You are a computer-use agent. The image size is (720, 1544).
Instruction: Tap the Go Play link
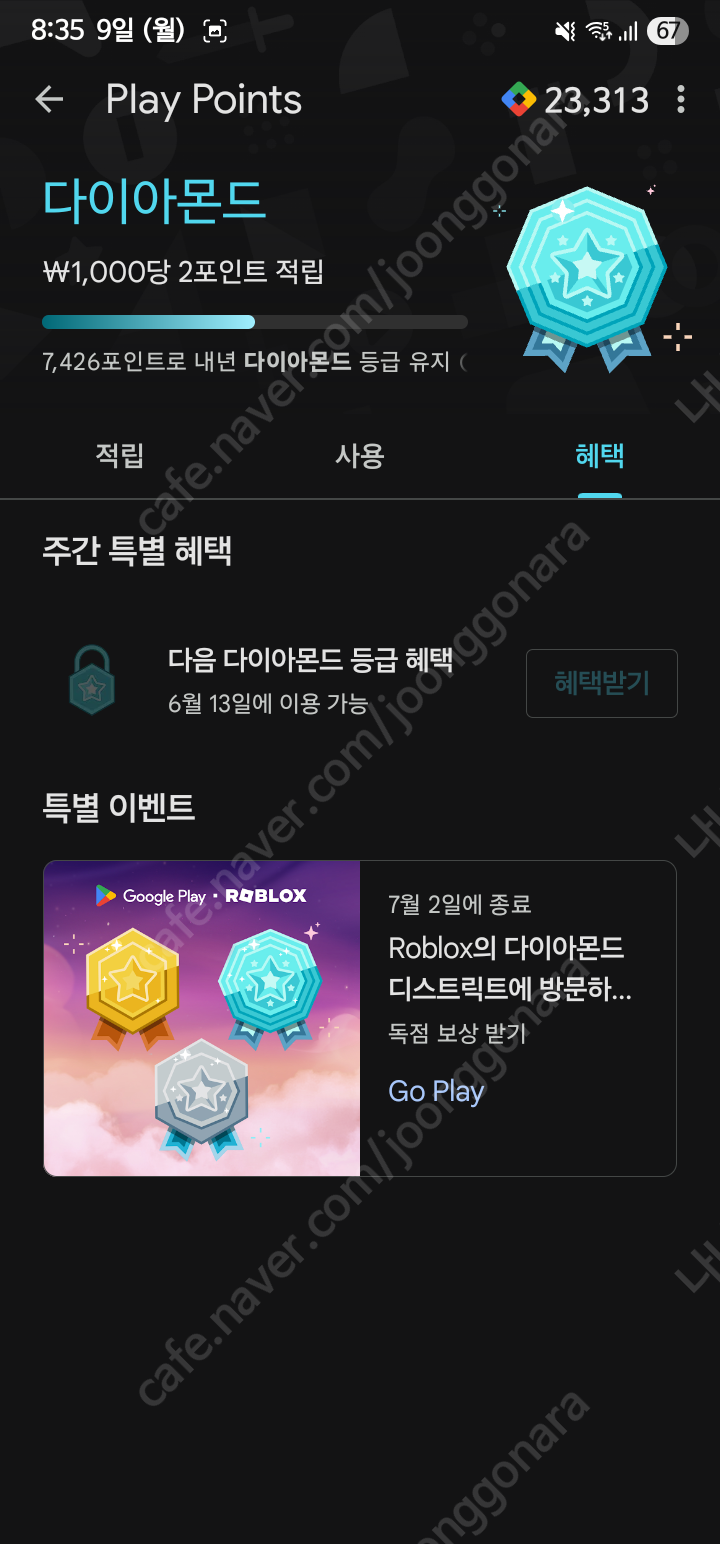coord(436,1091)
